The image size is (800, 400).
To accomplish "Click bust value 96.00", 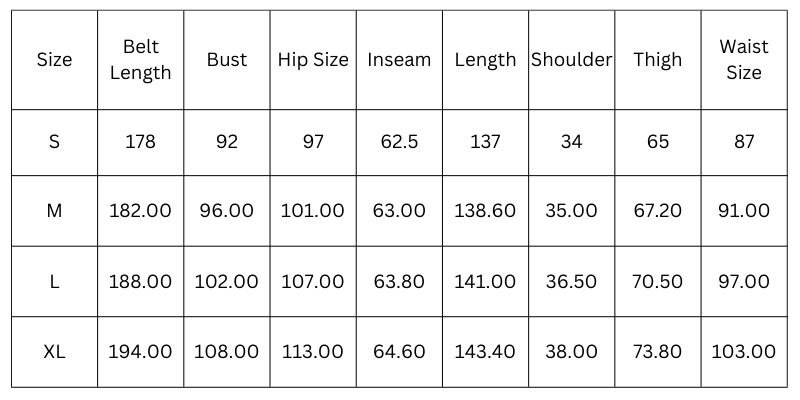I will [227, 211].
